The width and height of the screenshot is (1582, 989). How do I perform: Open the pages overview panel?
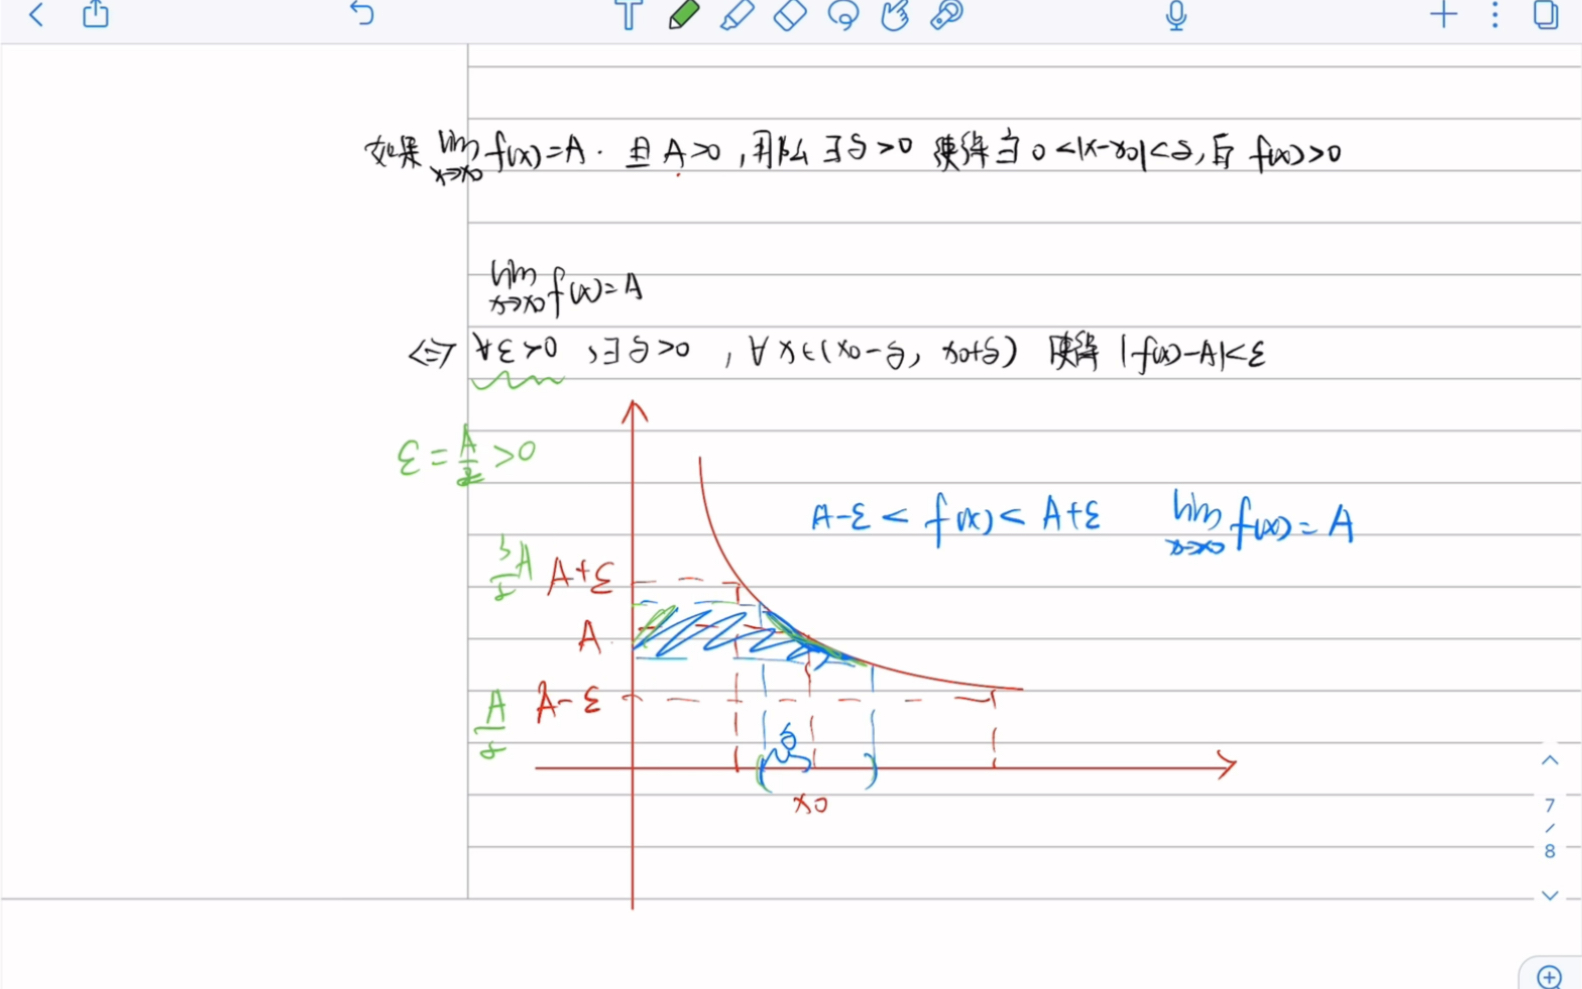[1546, 15]
